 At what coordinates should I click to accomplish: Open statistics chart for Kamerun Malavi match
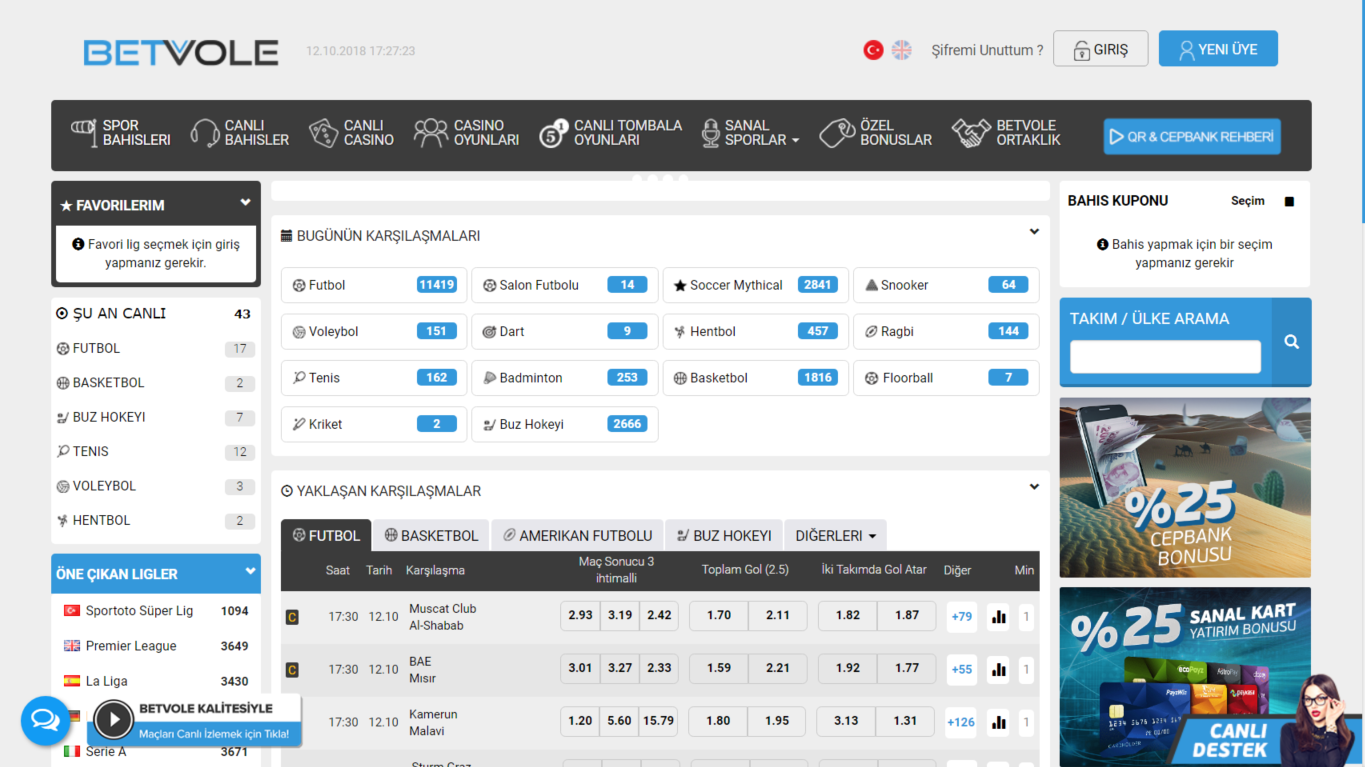click(x=999, y=722)
